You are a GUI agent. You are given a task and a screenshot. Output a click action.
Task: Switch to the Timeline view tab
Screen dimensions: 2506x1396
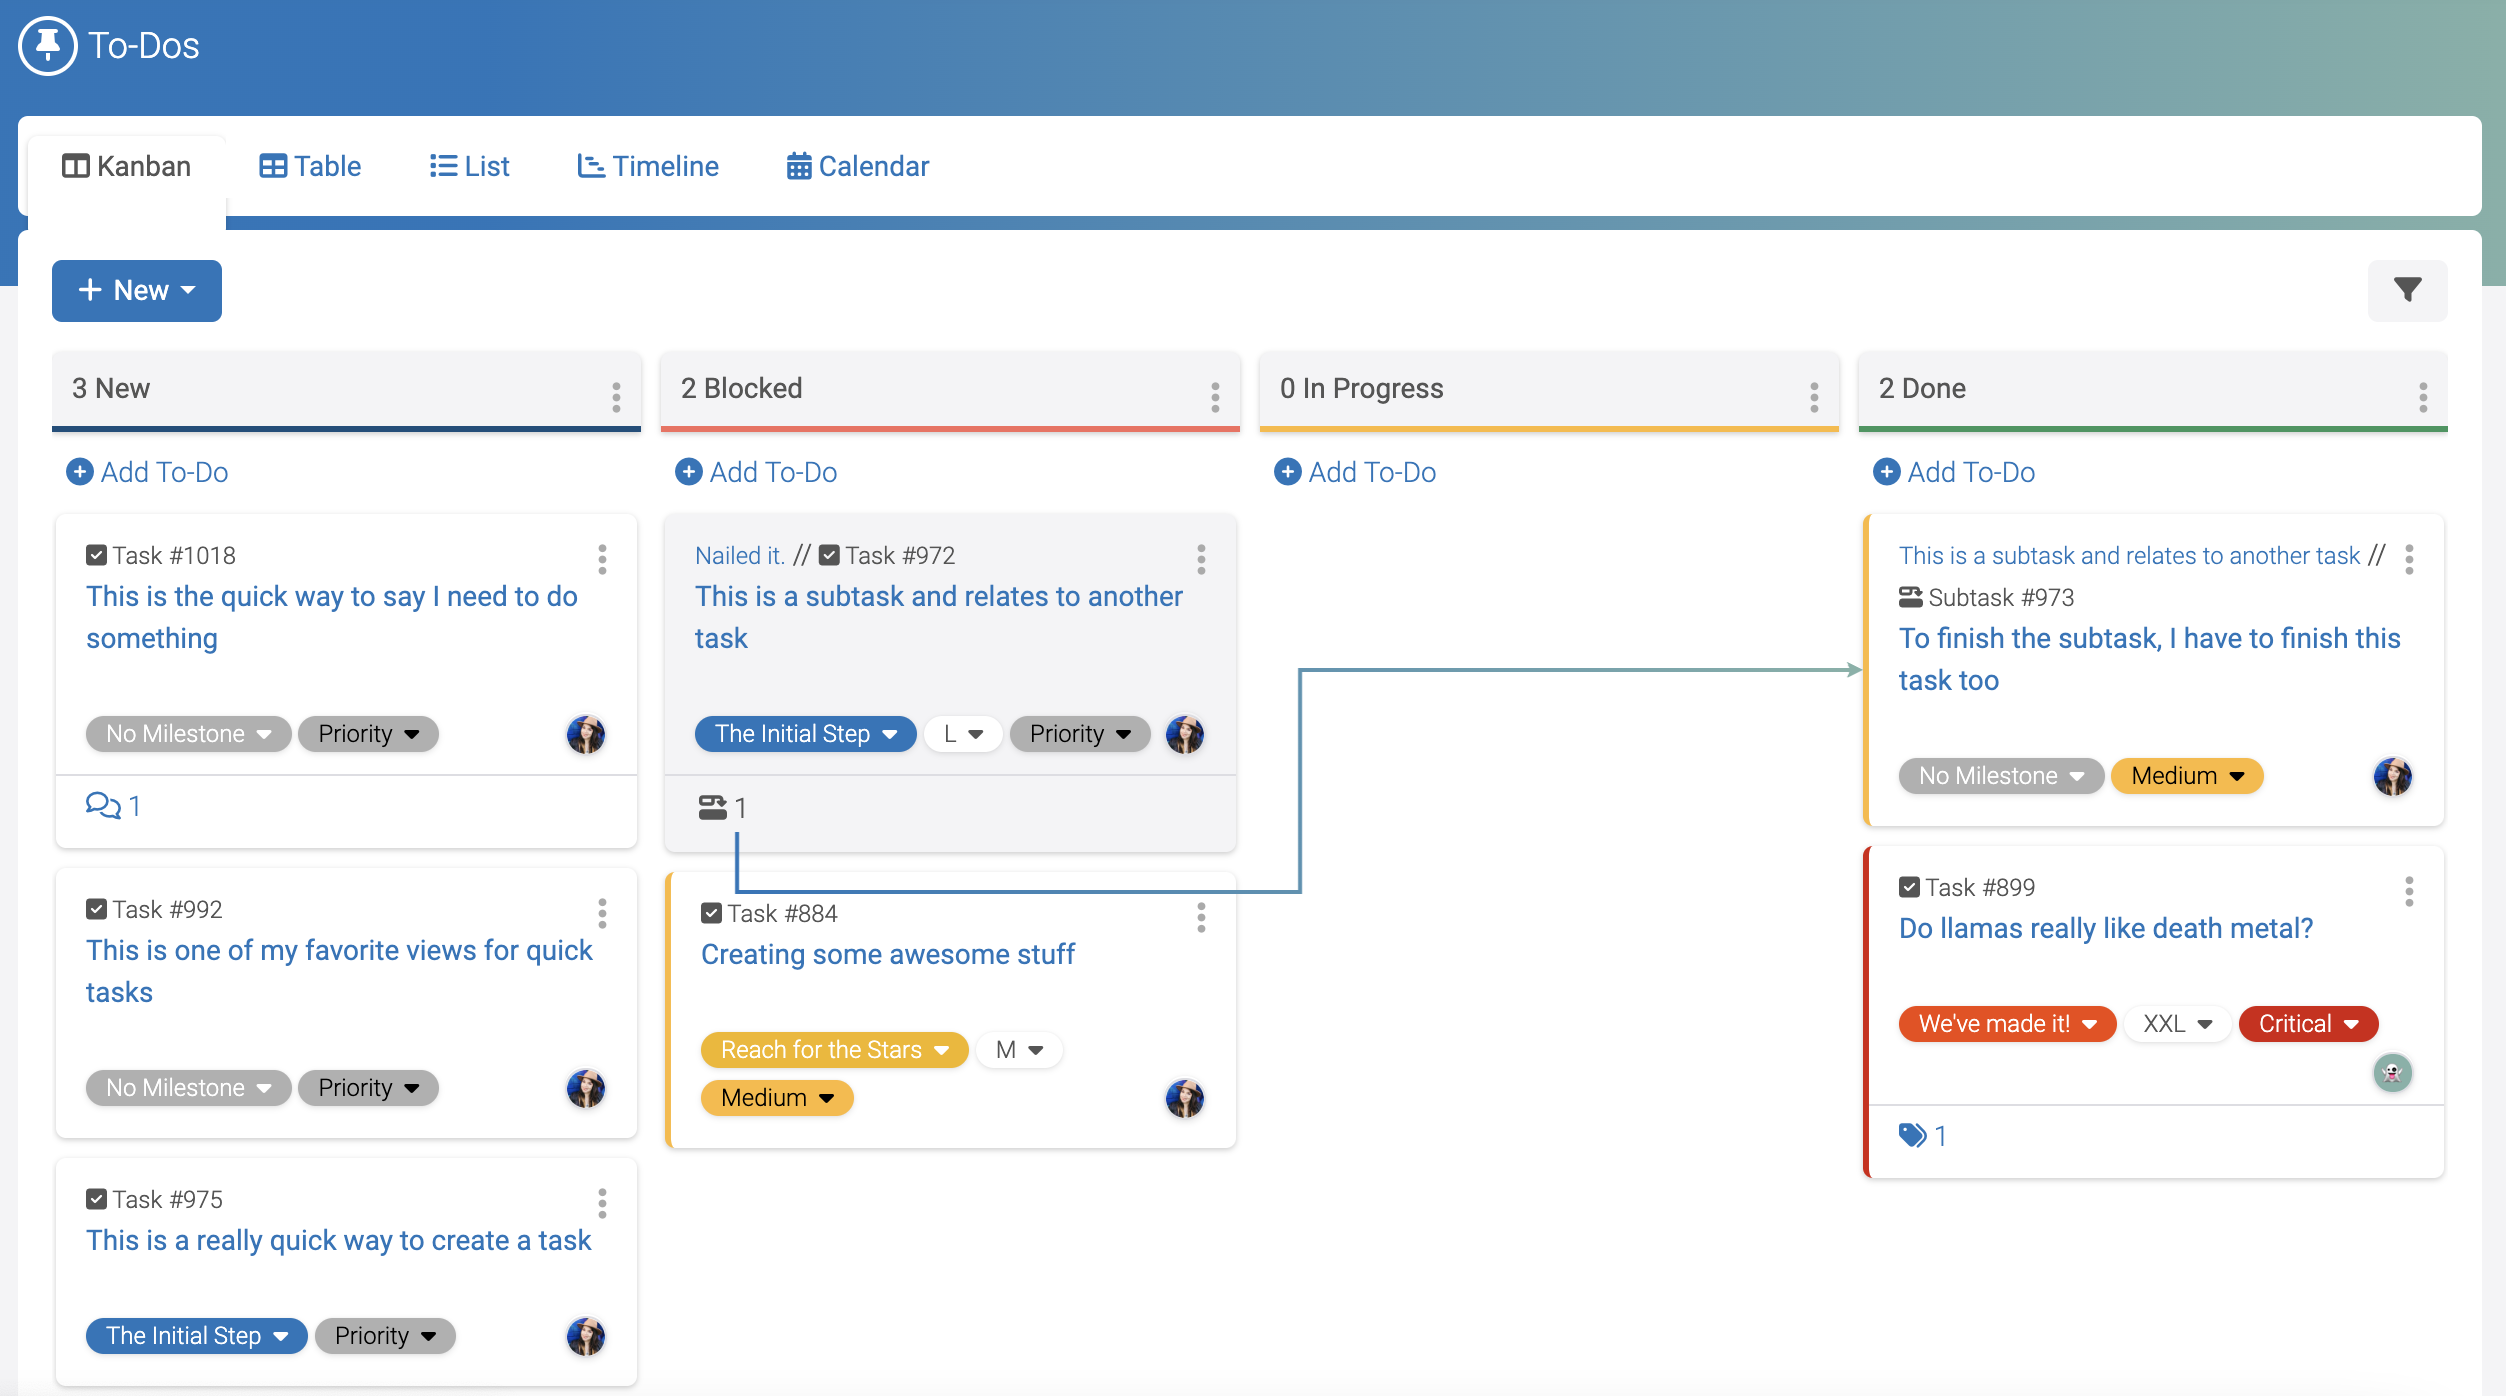(x=647, y=166)
